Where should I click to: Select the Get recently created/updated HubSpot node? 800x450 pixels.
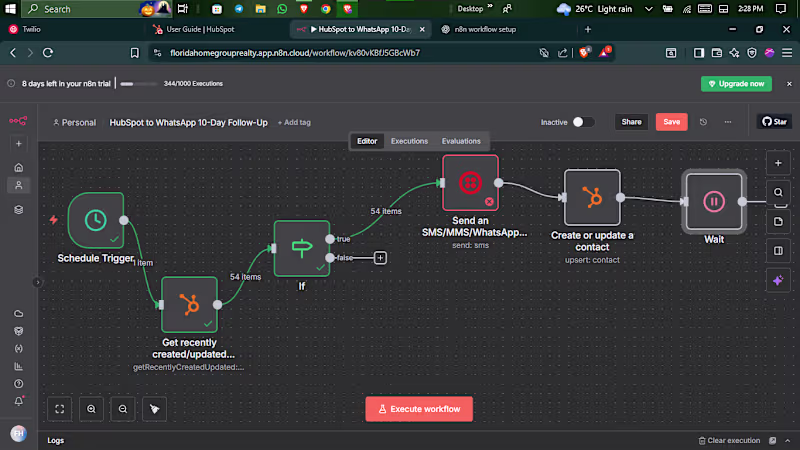189,305
